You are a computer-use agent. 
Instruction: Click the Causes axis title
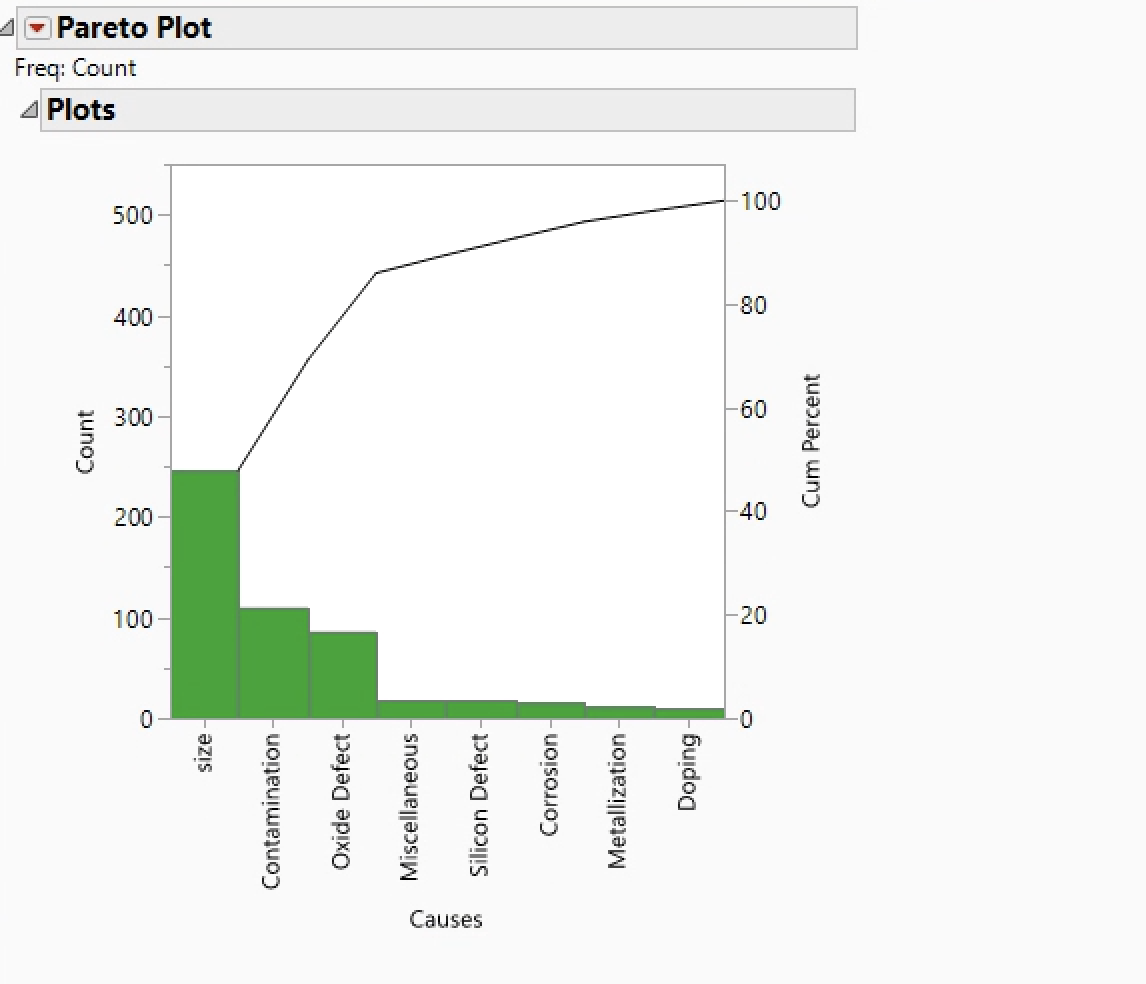click(445, 919)
